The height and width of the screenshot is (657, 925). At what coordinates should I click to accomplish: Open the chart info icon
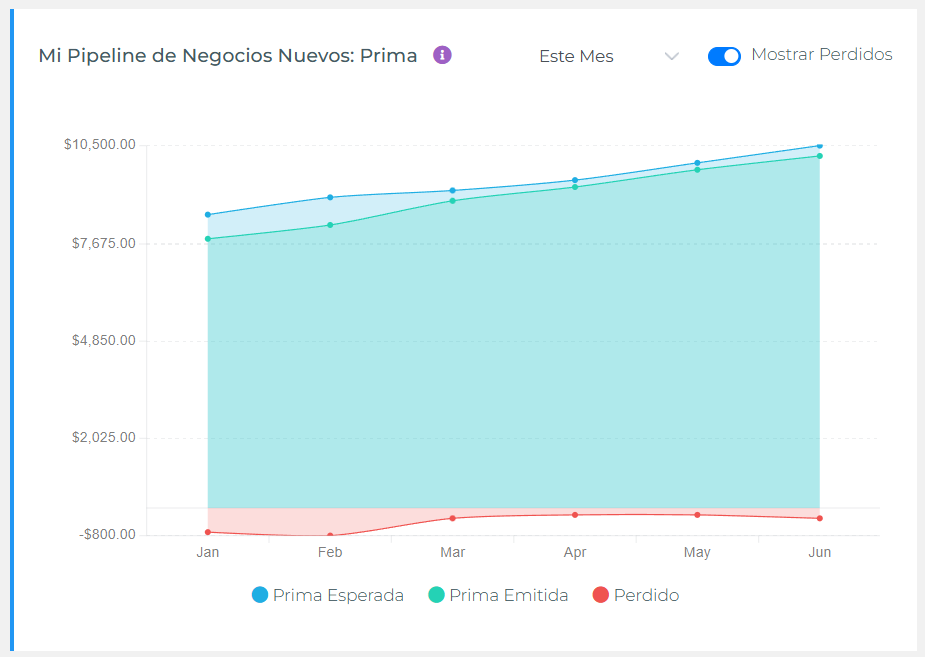point(442,55)
